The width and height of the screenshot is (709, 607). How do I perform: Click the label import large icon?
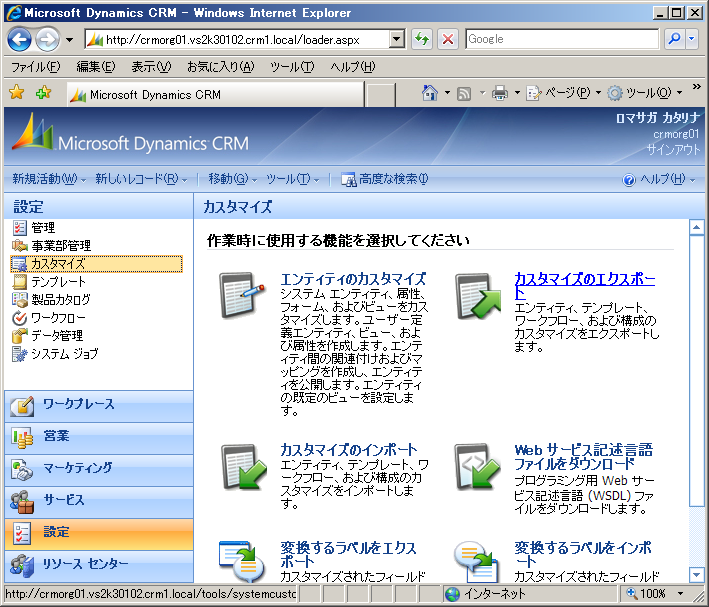(477, 561)
